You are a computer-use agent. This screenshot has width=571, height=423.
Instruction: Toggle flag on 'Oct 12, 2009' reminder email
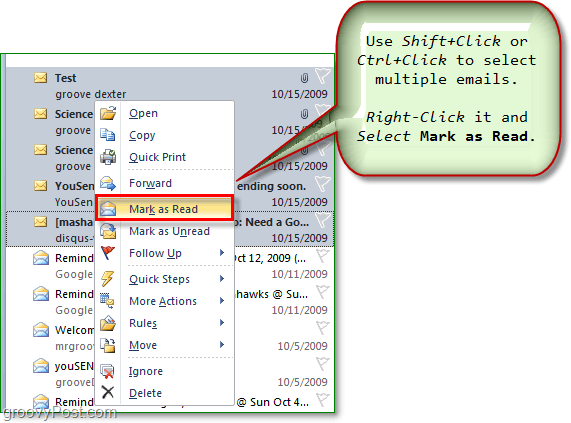[323, 256]
